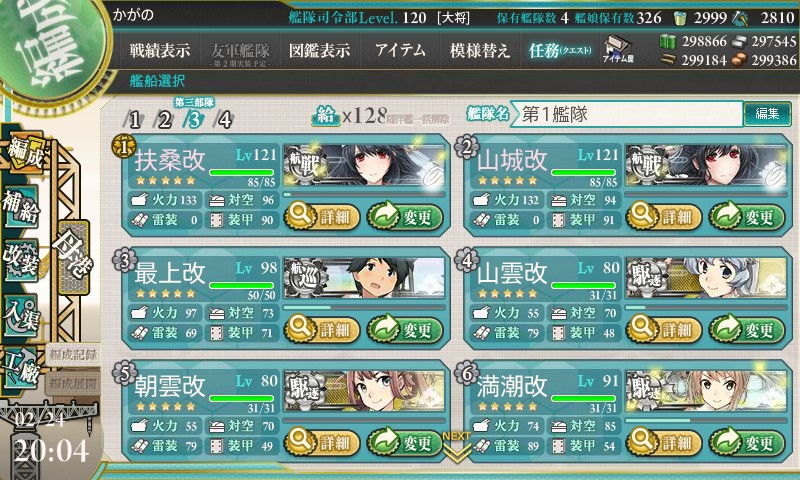Select fleet number 2 tab
This screenshot has height=480, width=800.
[164, 120]
